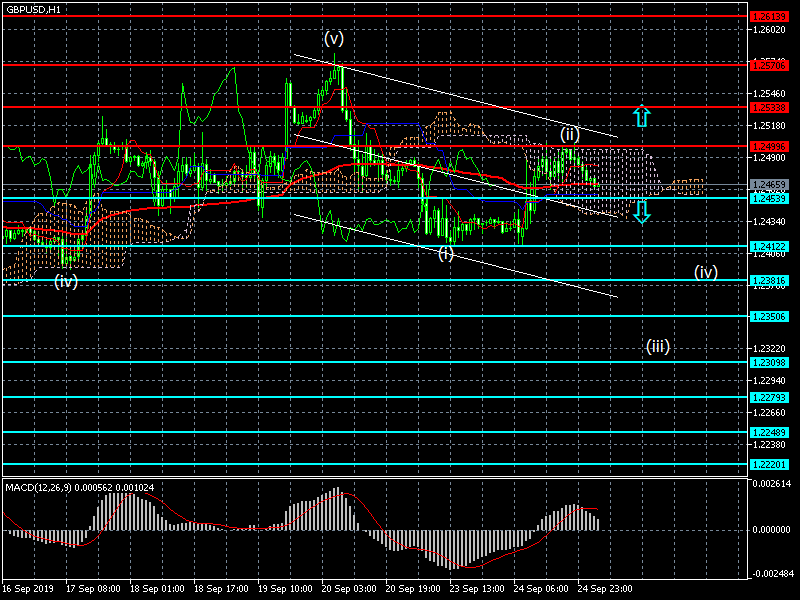Click the 24 Sep 23:00 time label
This screenshot has height=600, width=800.
pos(605,589)
